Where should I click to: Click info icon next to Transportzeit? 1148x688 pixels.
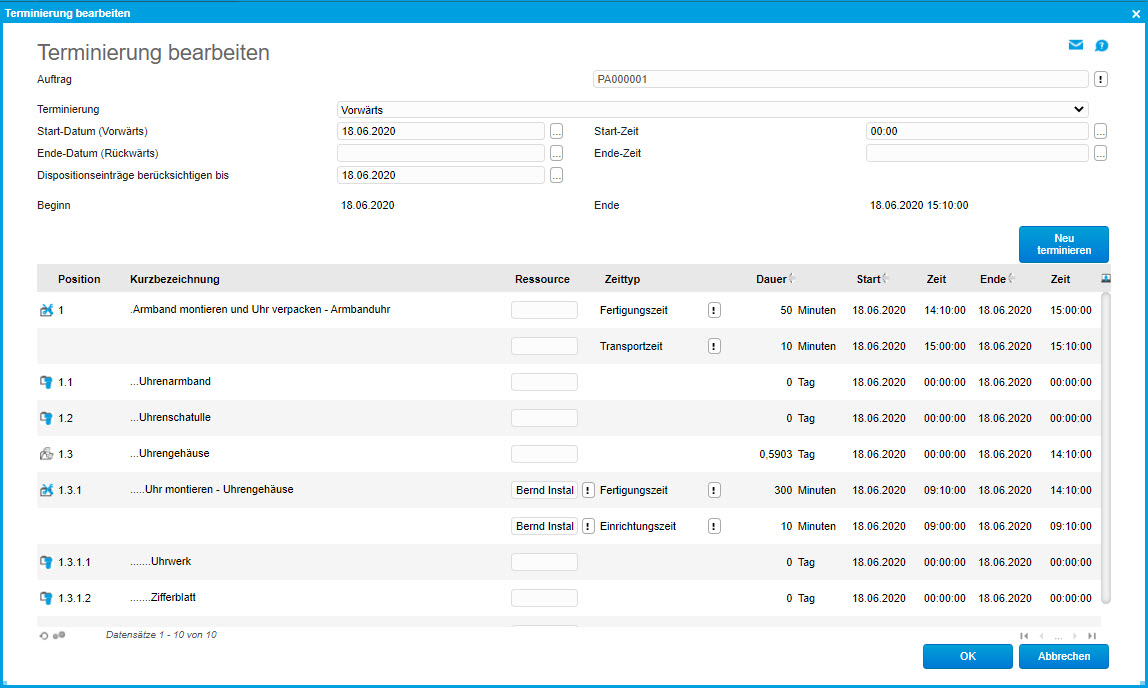(714, 346)
